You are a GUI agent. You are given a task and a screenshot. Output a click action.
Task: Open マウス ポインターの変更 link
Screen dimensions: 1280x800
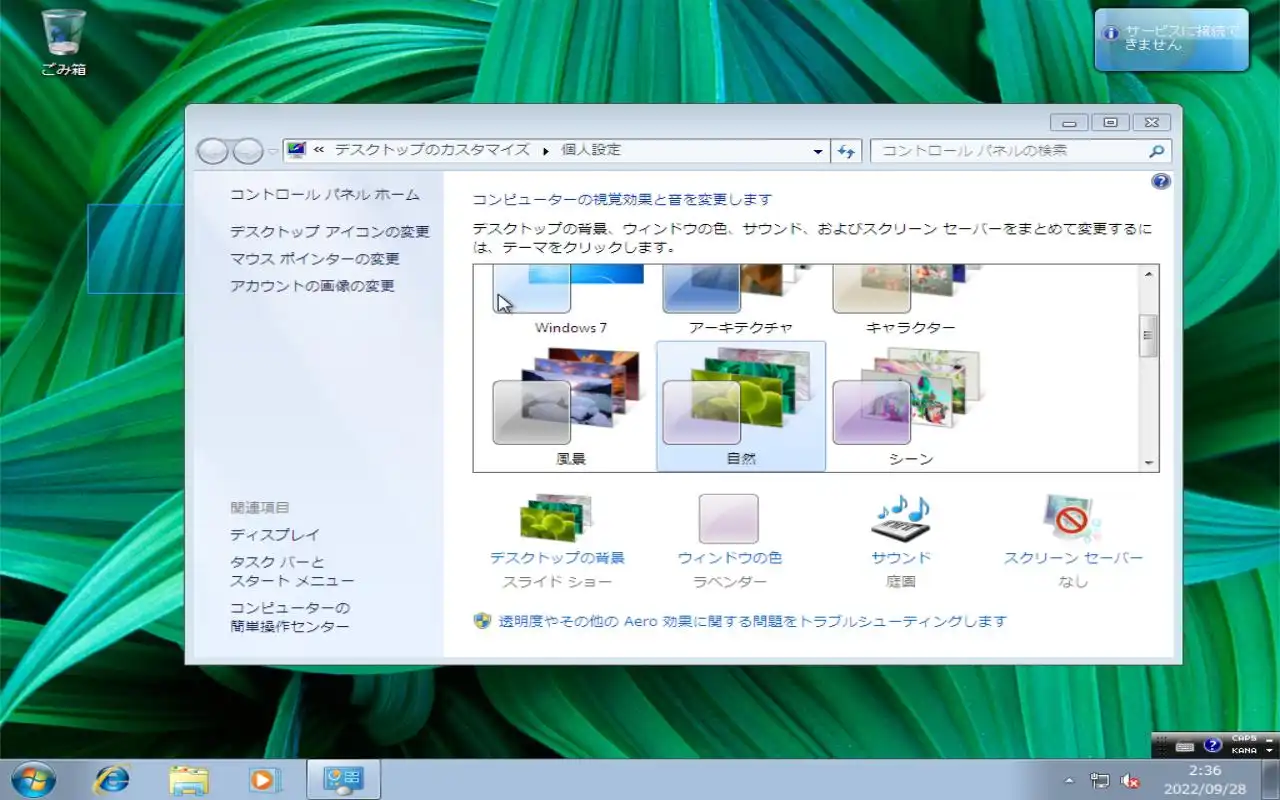(315, 259)
